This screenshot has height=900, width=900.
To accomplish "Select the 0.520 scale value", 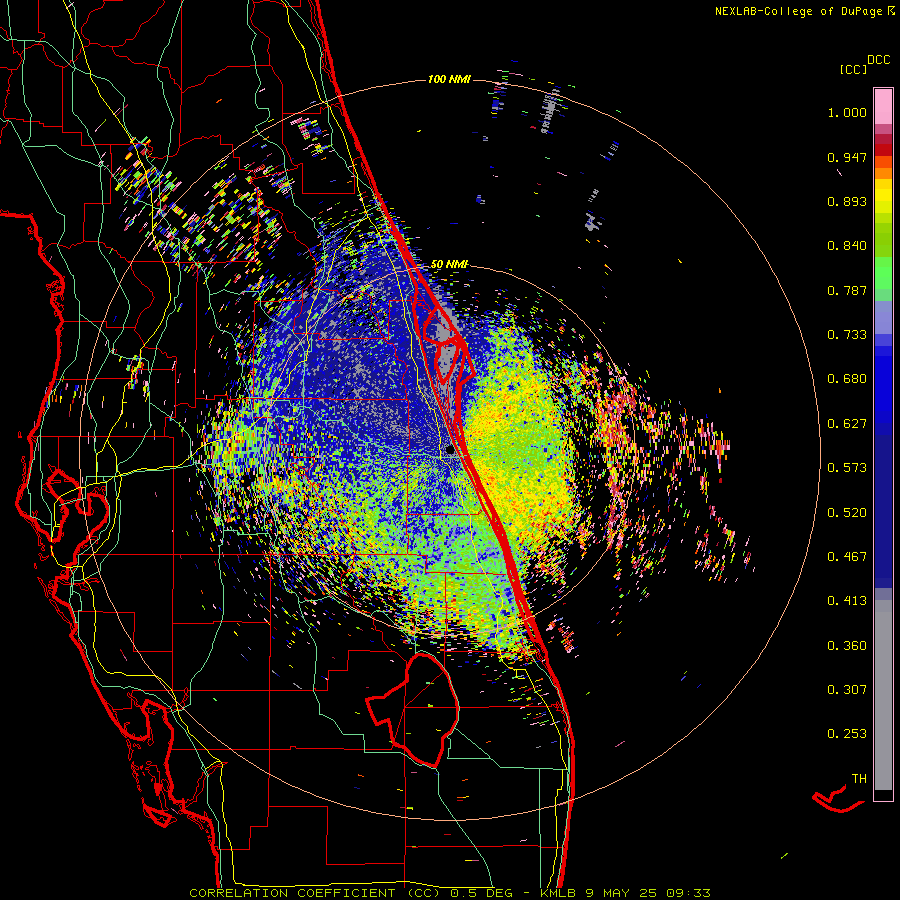I will point(847,513).
